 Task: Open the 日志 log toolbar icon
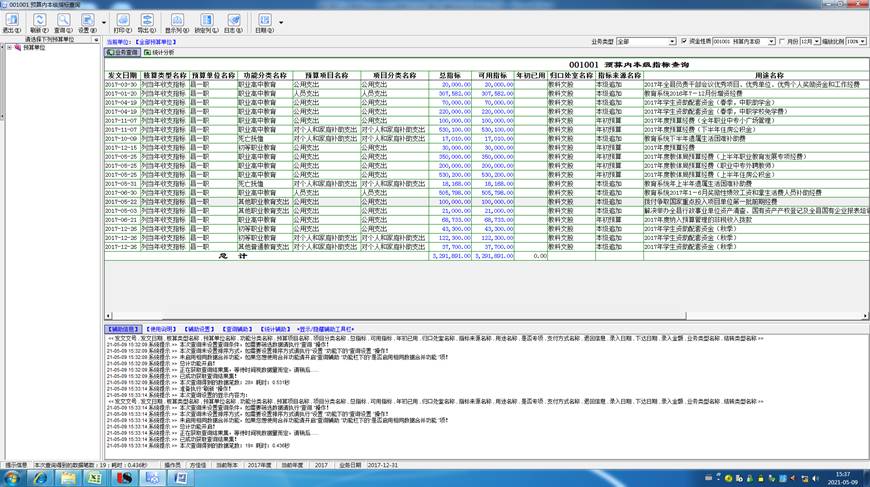[234, 23]
